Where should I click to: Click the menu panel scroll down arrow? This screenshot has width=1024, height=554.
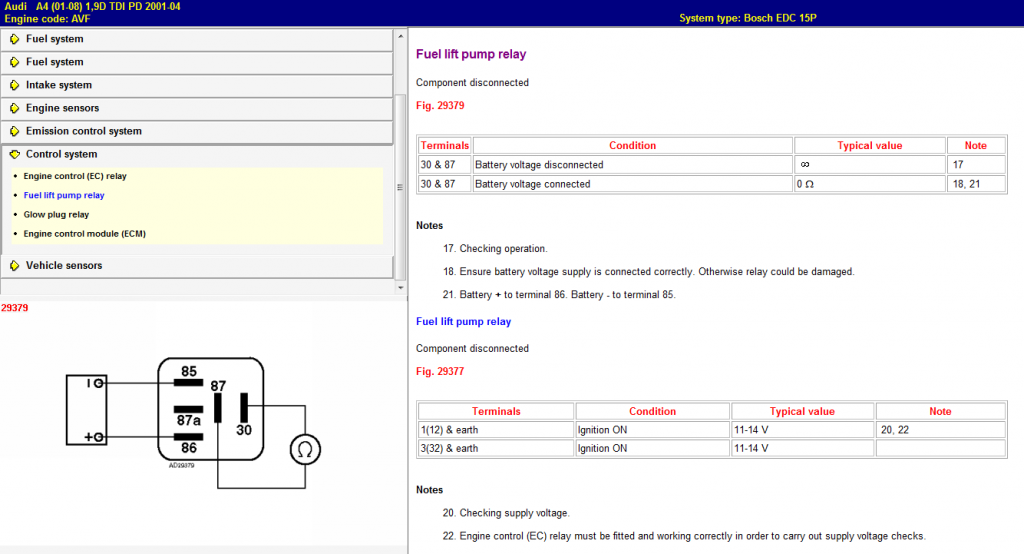click(x=400, y=287)
